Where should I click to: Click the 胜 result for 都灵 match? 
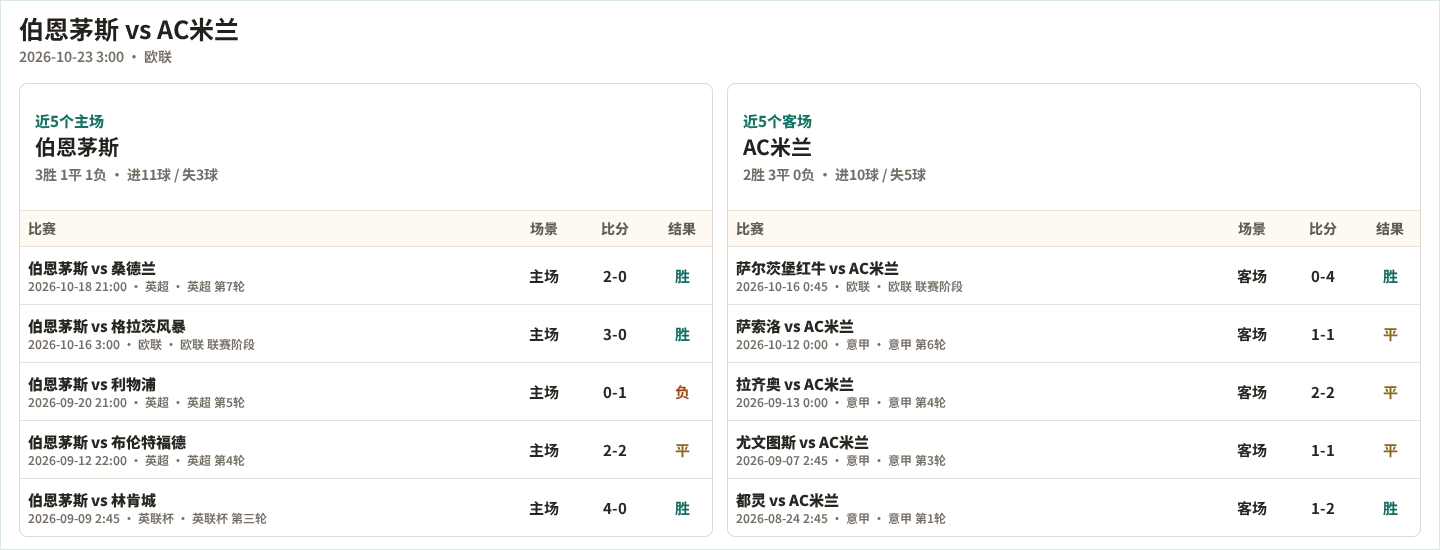click(x=1390, y=508)
